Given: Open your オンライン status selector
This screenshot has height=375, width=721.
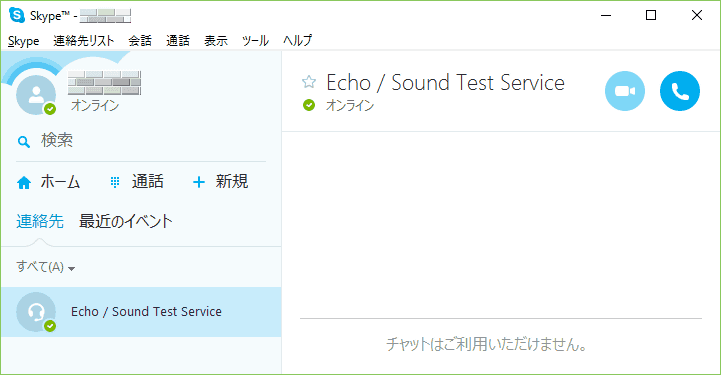Looking at the screenshot, I should click(x=95, y=106).
